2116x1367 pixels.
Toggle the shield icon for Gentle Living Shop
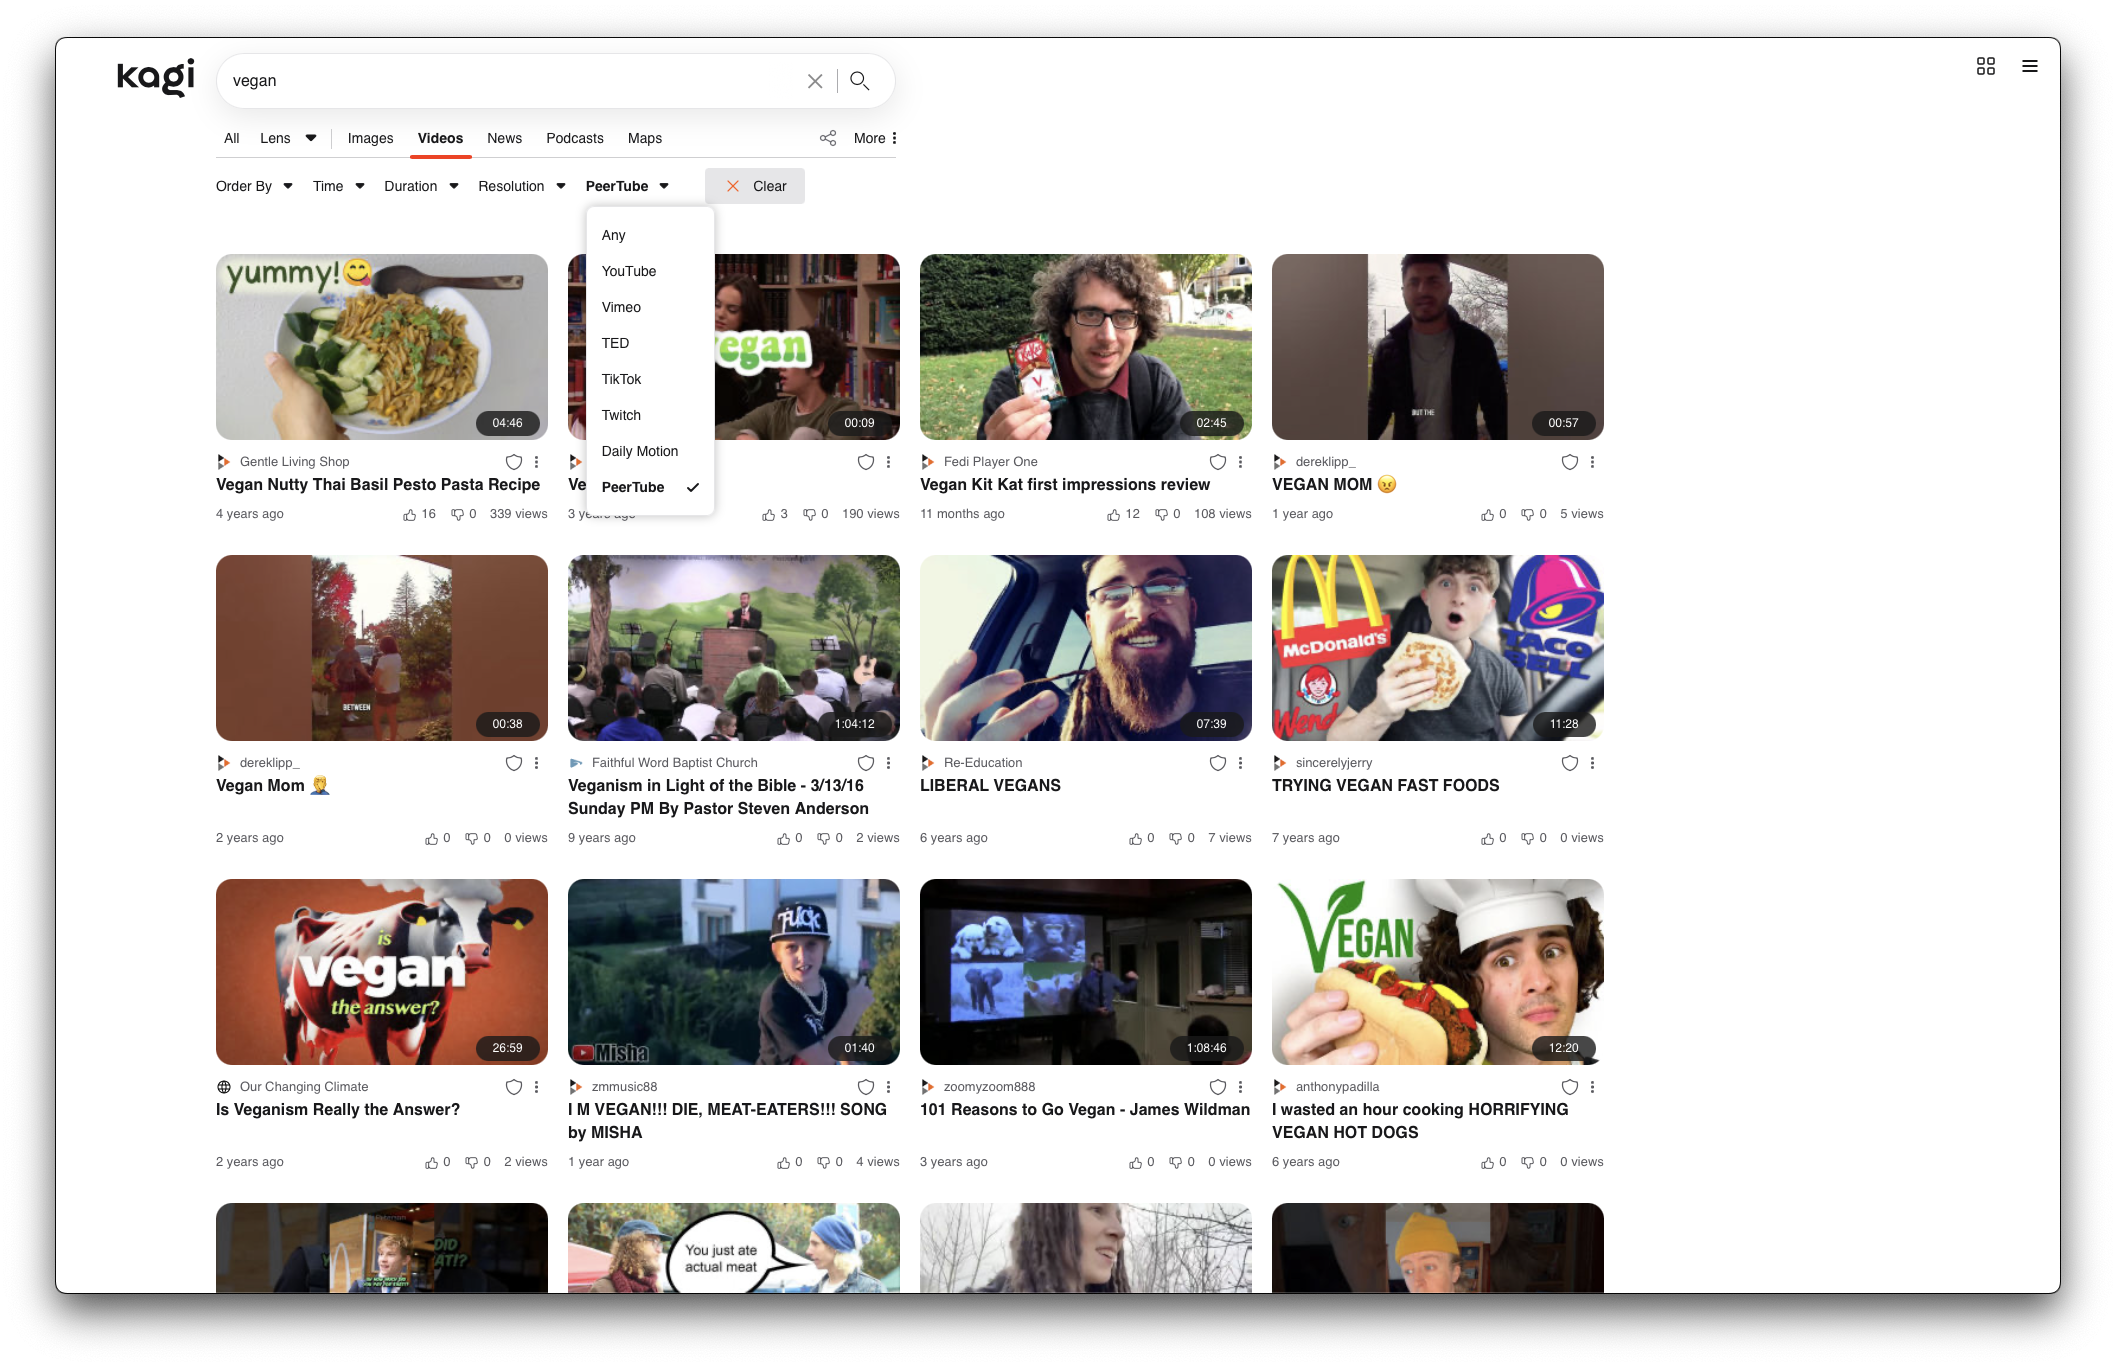514,462
